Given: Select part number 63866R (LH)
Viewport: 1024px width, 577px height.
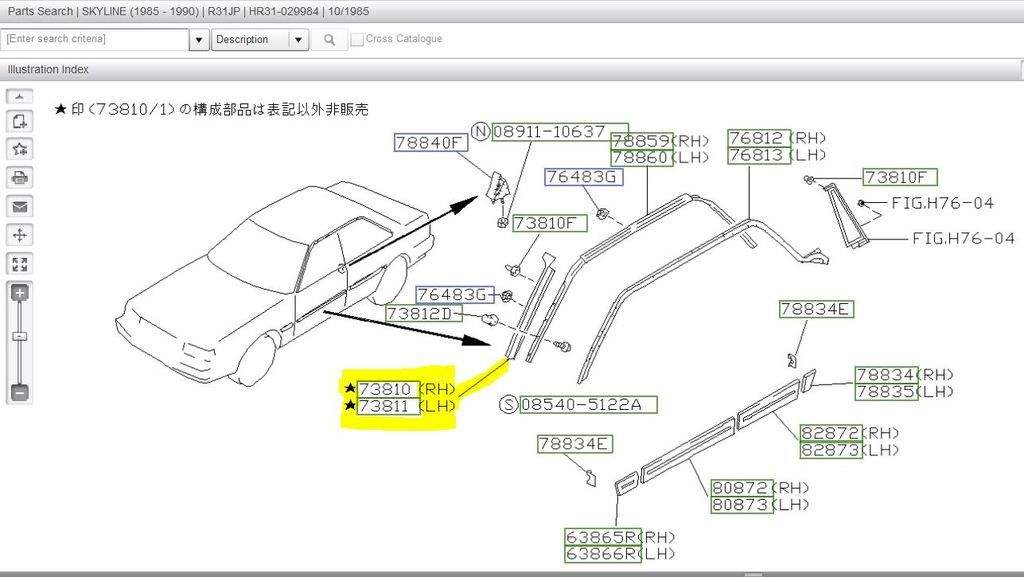Looking at the screenshot, I should (603, 554).
